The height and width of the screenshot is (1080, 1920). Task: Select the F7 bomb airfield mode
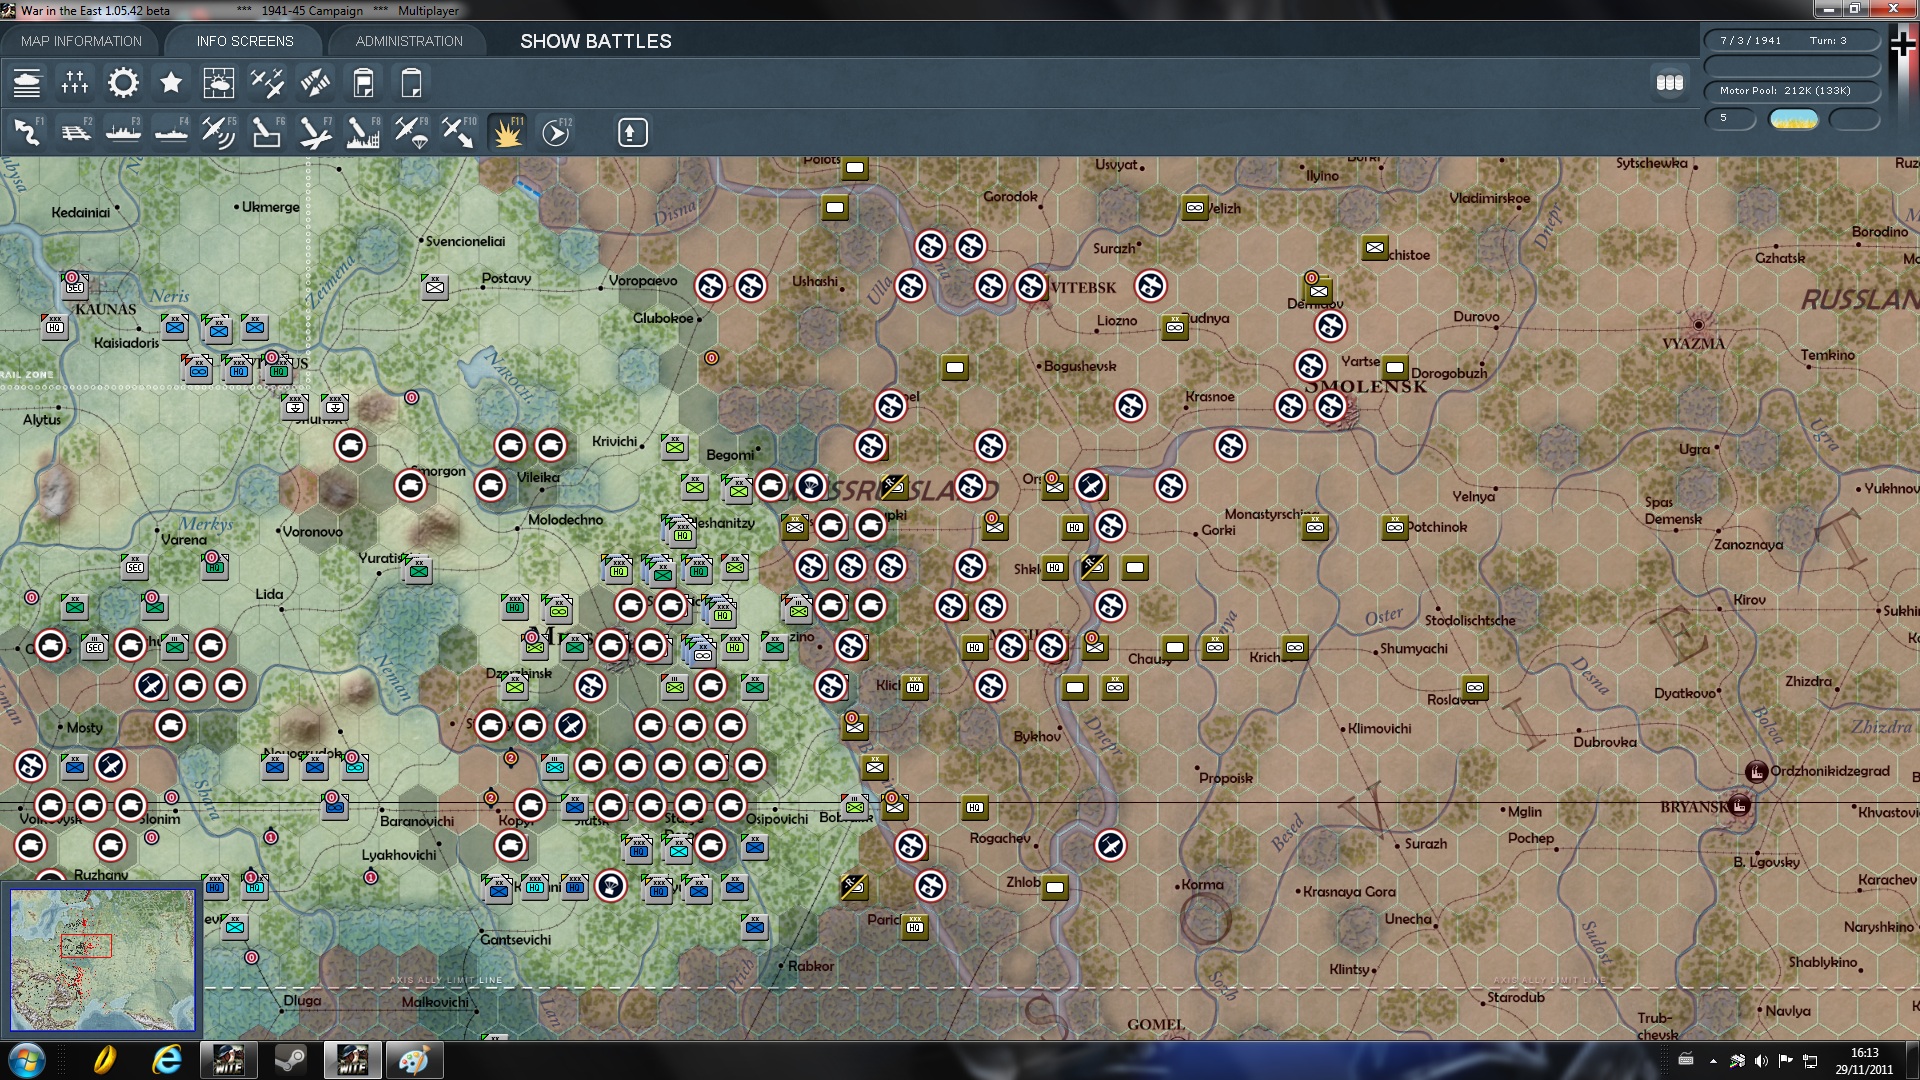point(315,132)
